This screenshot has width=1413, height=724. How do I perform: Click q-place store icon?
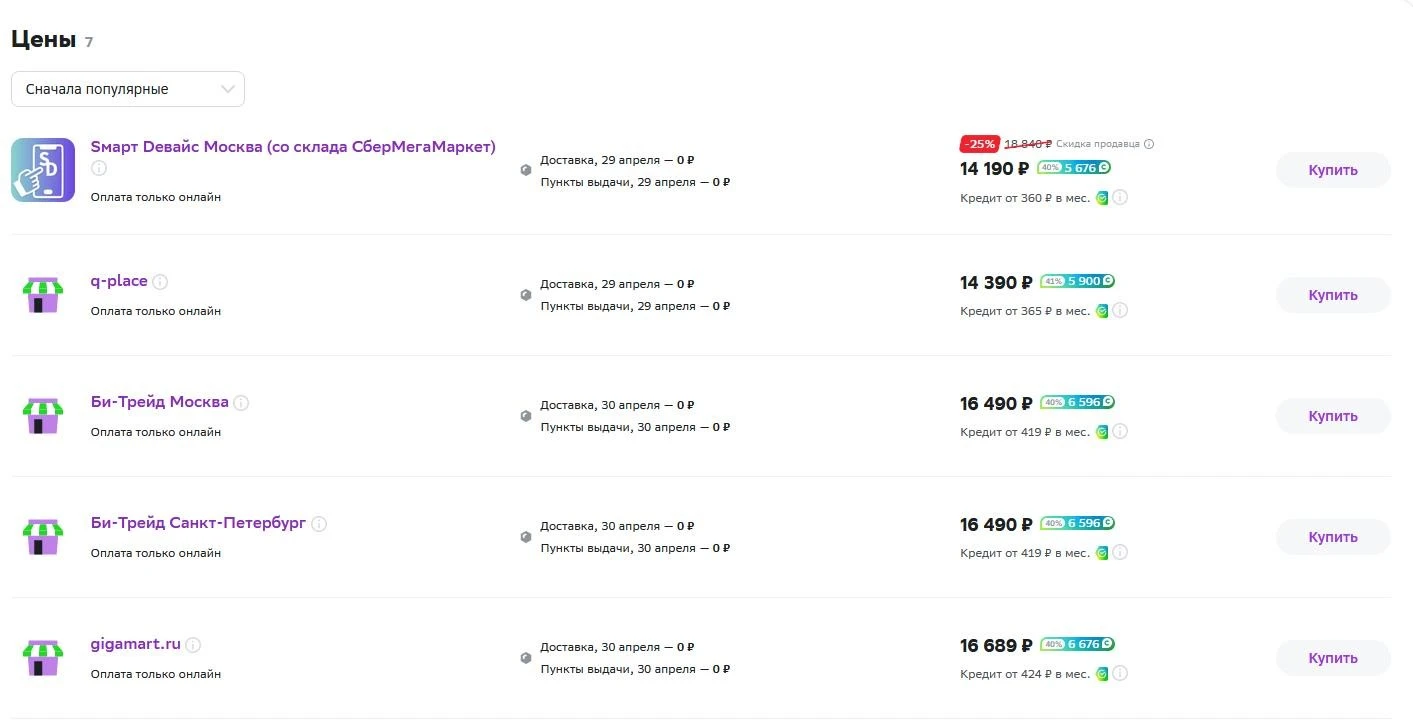(x=43, y=296)
